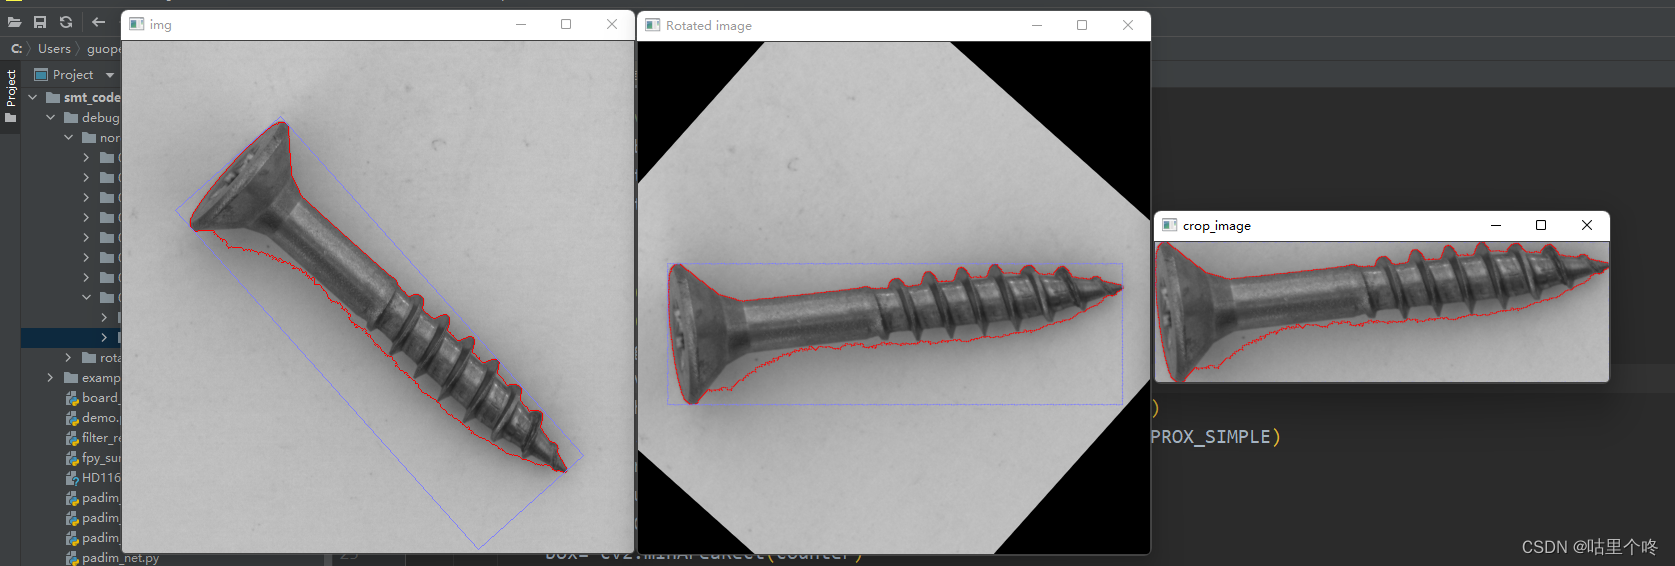This screenshot has width=1675, height=566.
Task: Open the Project view dropdown
Action: (x=110, y=75)
